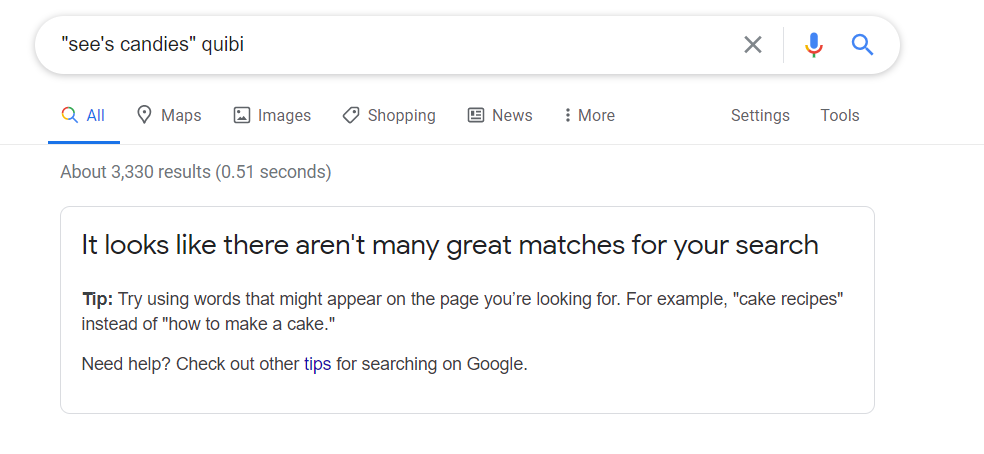The height and width of the screenshot is (454, 984).
Task: Open the Settings dropdown menu
Action: (760, 116)
